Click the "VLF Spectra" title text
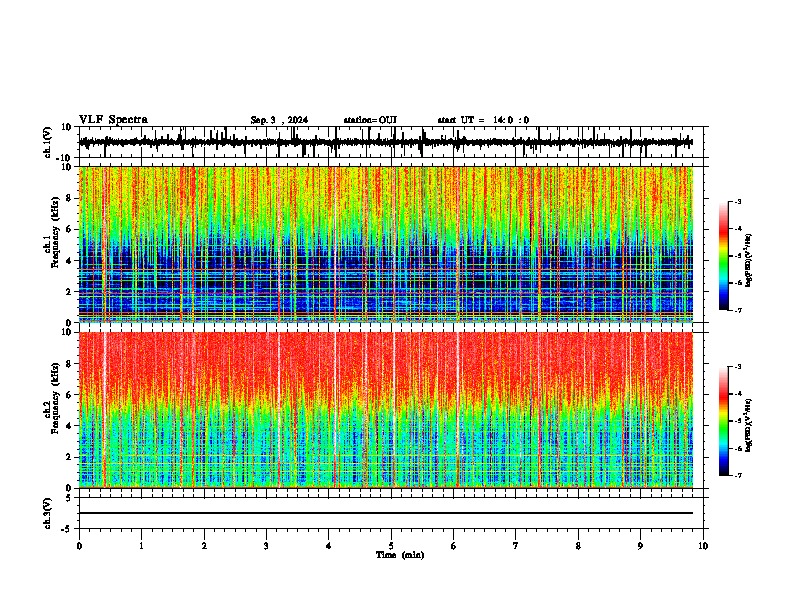The height and width of the screenshot is (612, 792). pyautogui.click(x=113, y=120)
